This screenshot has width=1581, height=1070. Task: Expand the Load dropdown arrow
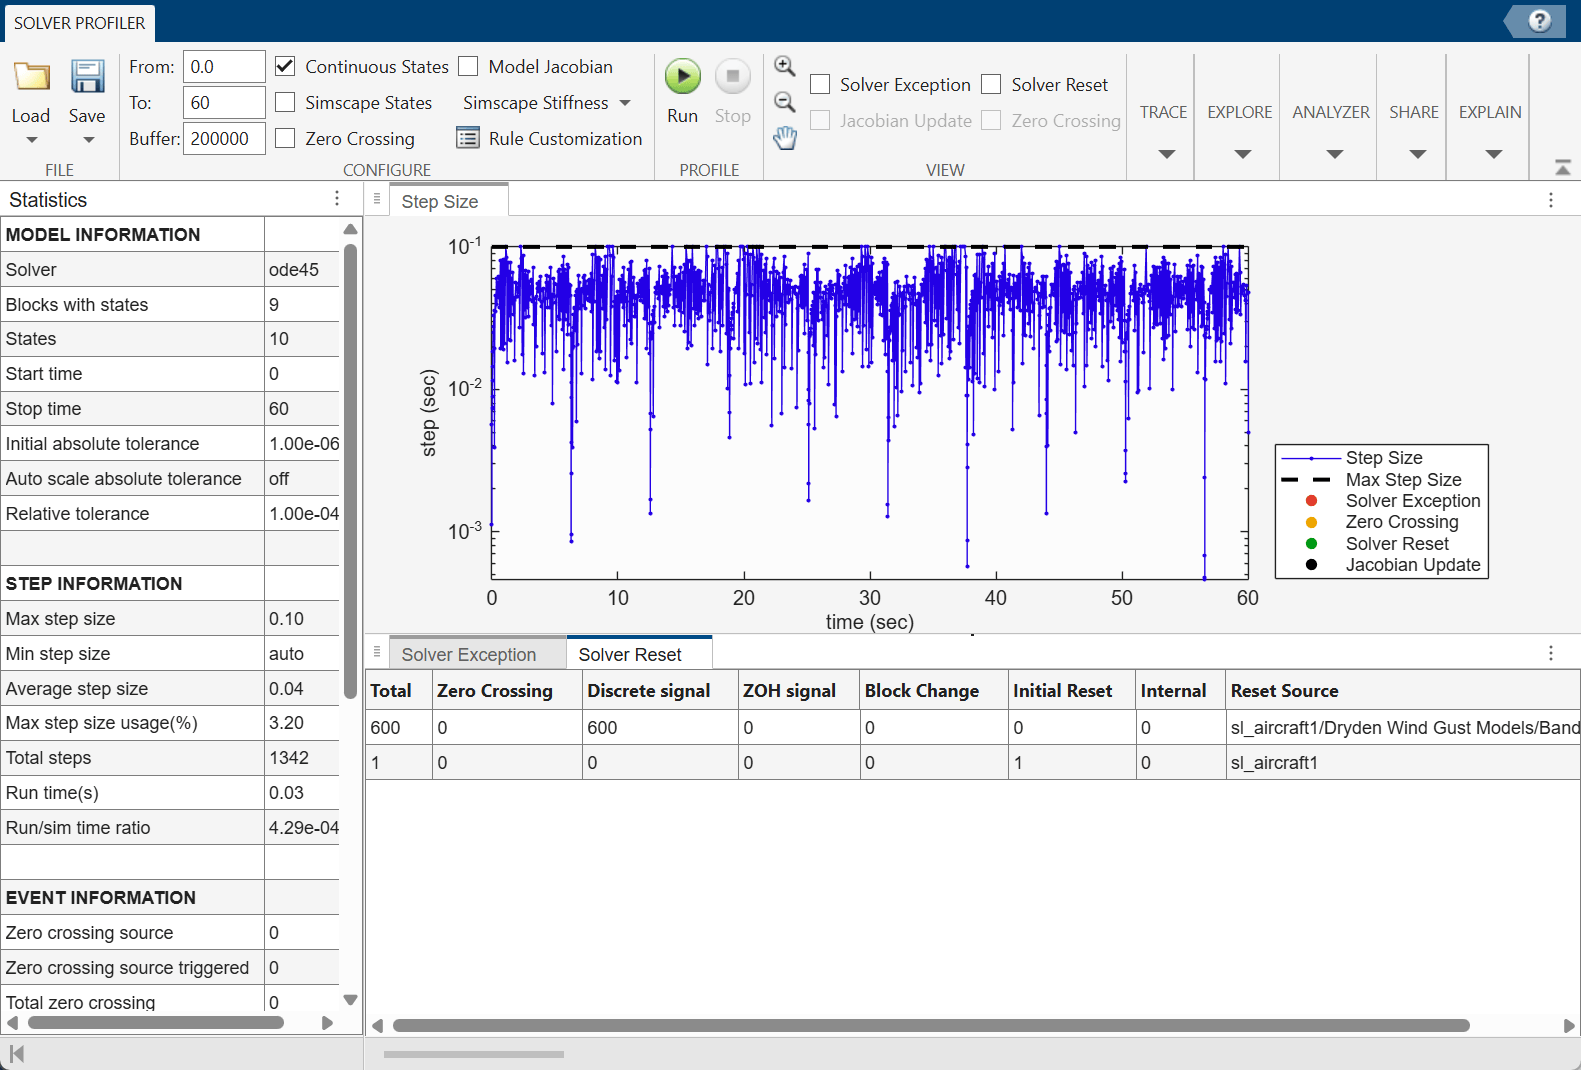(x=31, y=140)
